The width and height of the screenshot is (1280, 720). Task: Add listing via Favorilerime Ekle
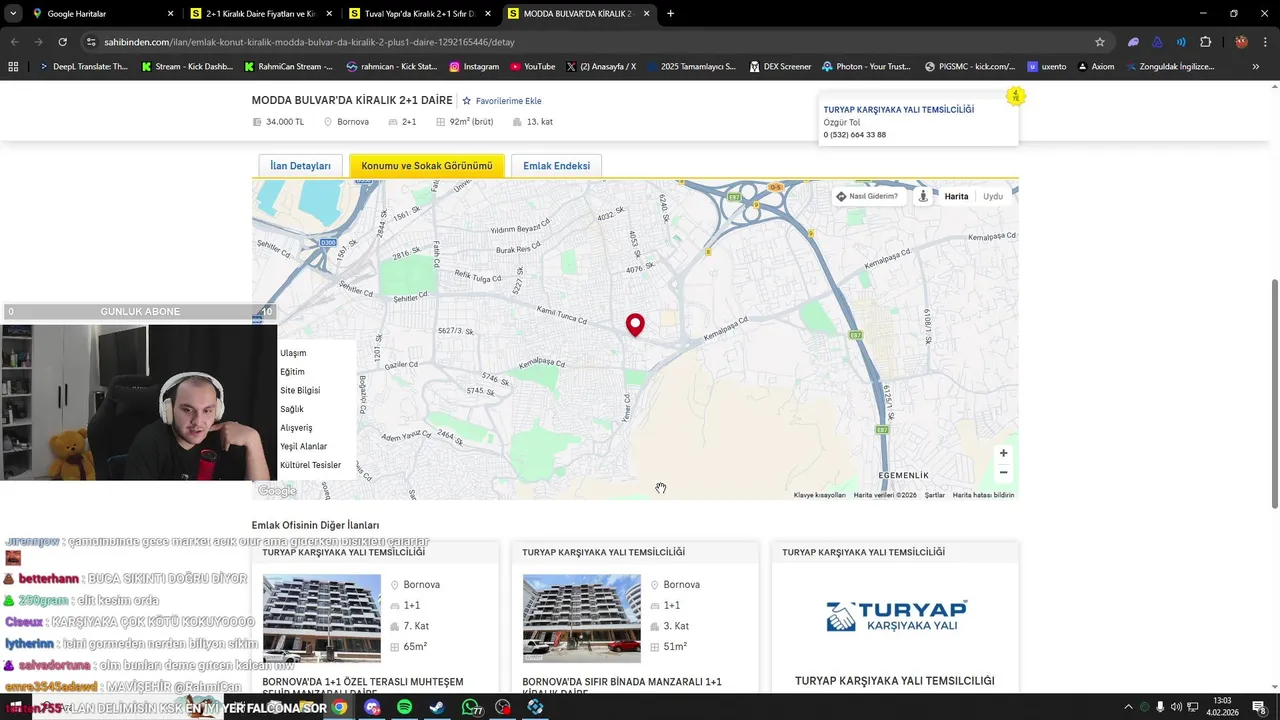tap(502, 101)
